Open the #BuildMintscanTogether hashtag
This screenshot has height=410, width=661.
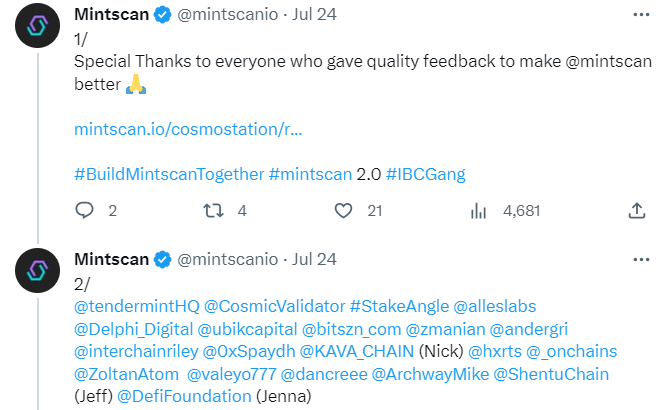[x=169, y=173]
